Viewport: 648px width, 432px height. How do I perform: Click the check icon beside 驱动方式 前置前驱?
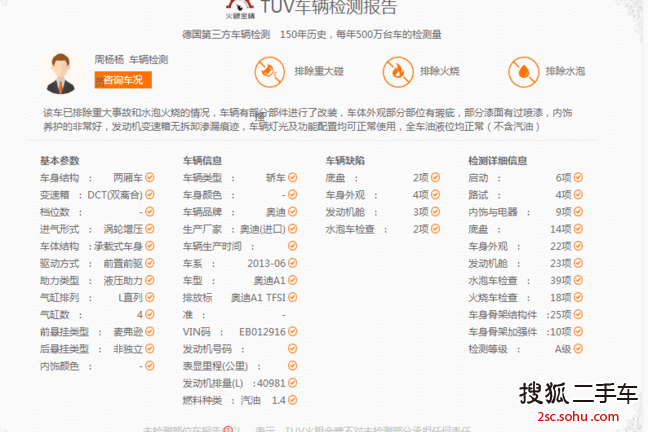tap(150, 263)
